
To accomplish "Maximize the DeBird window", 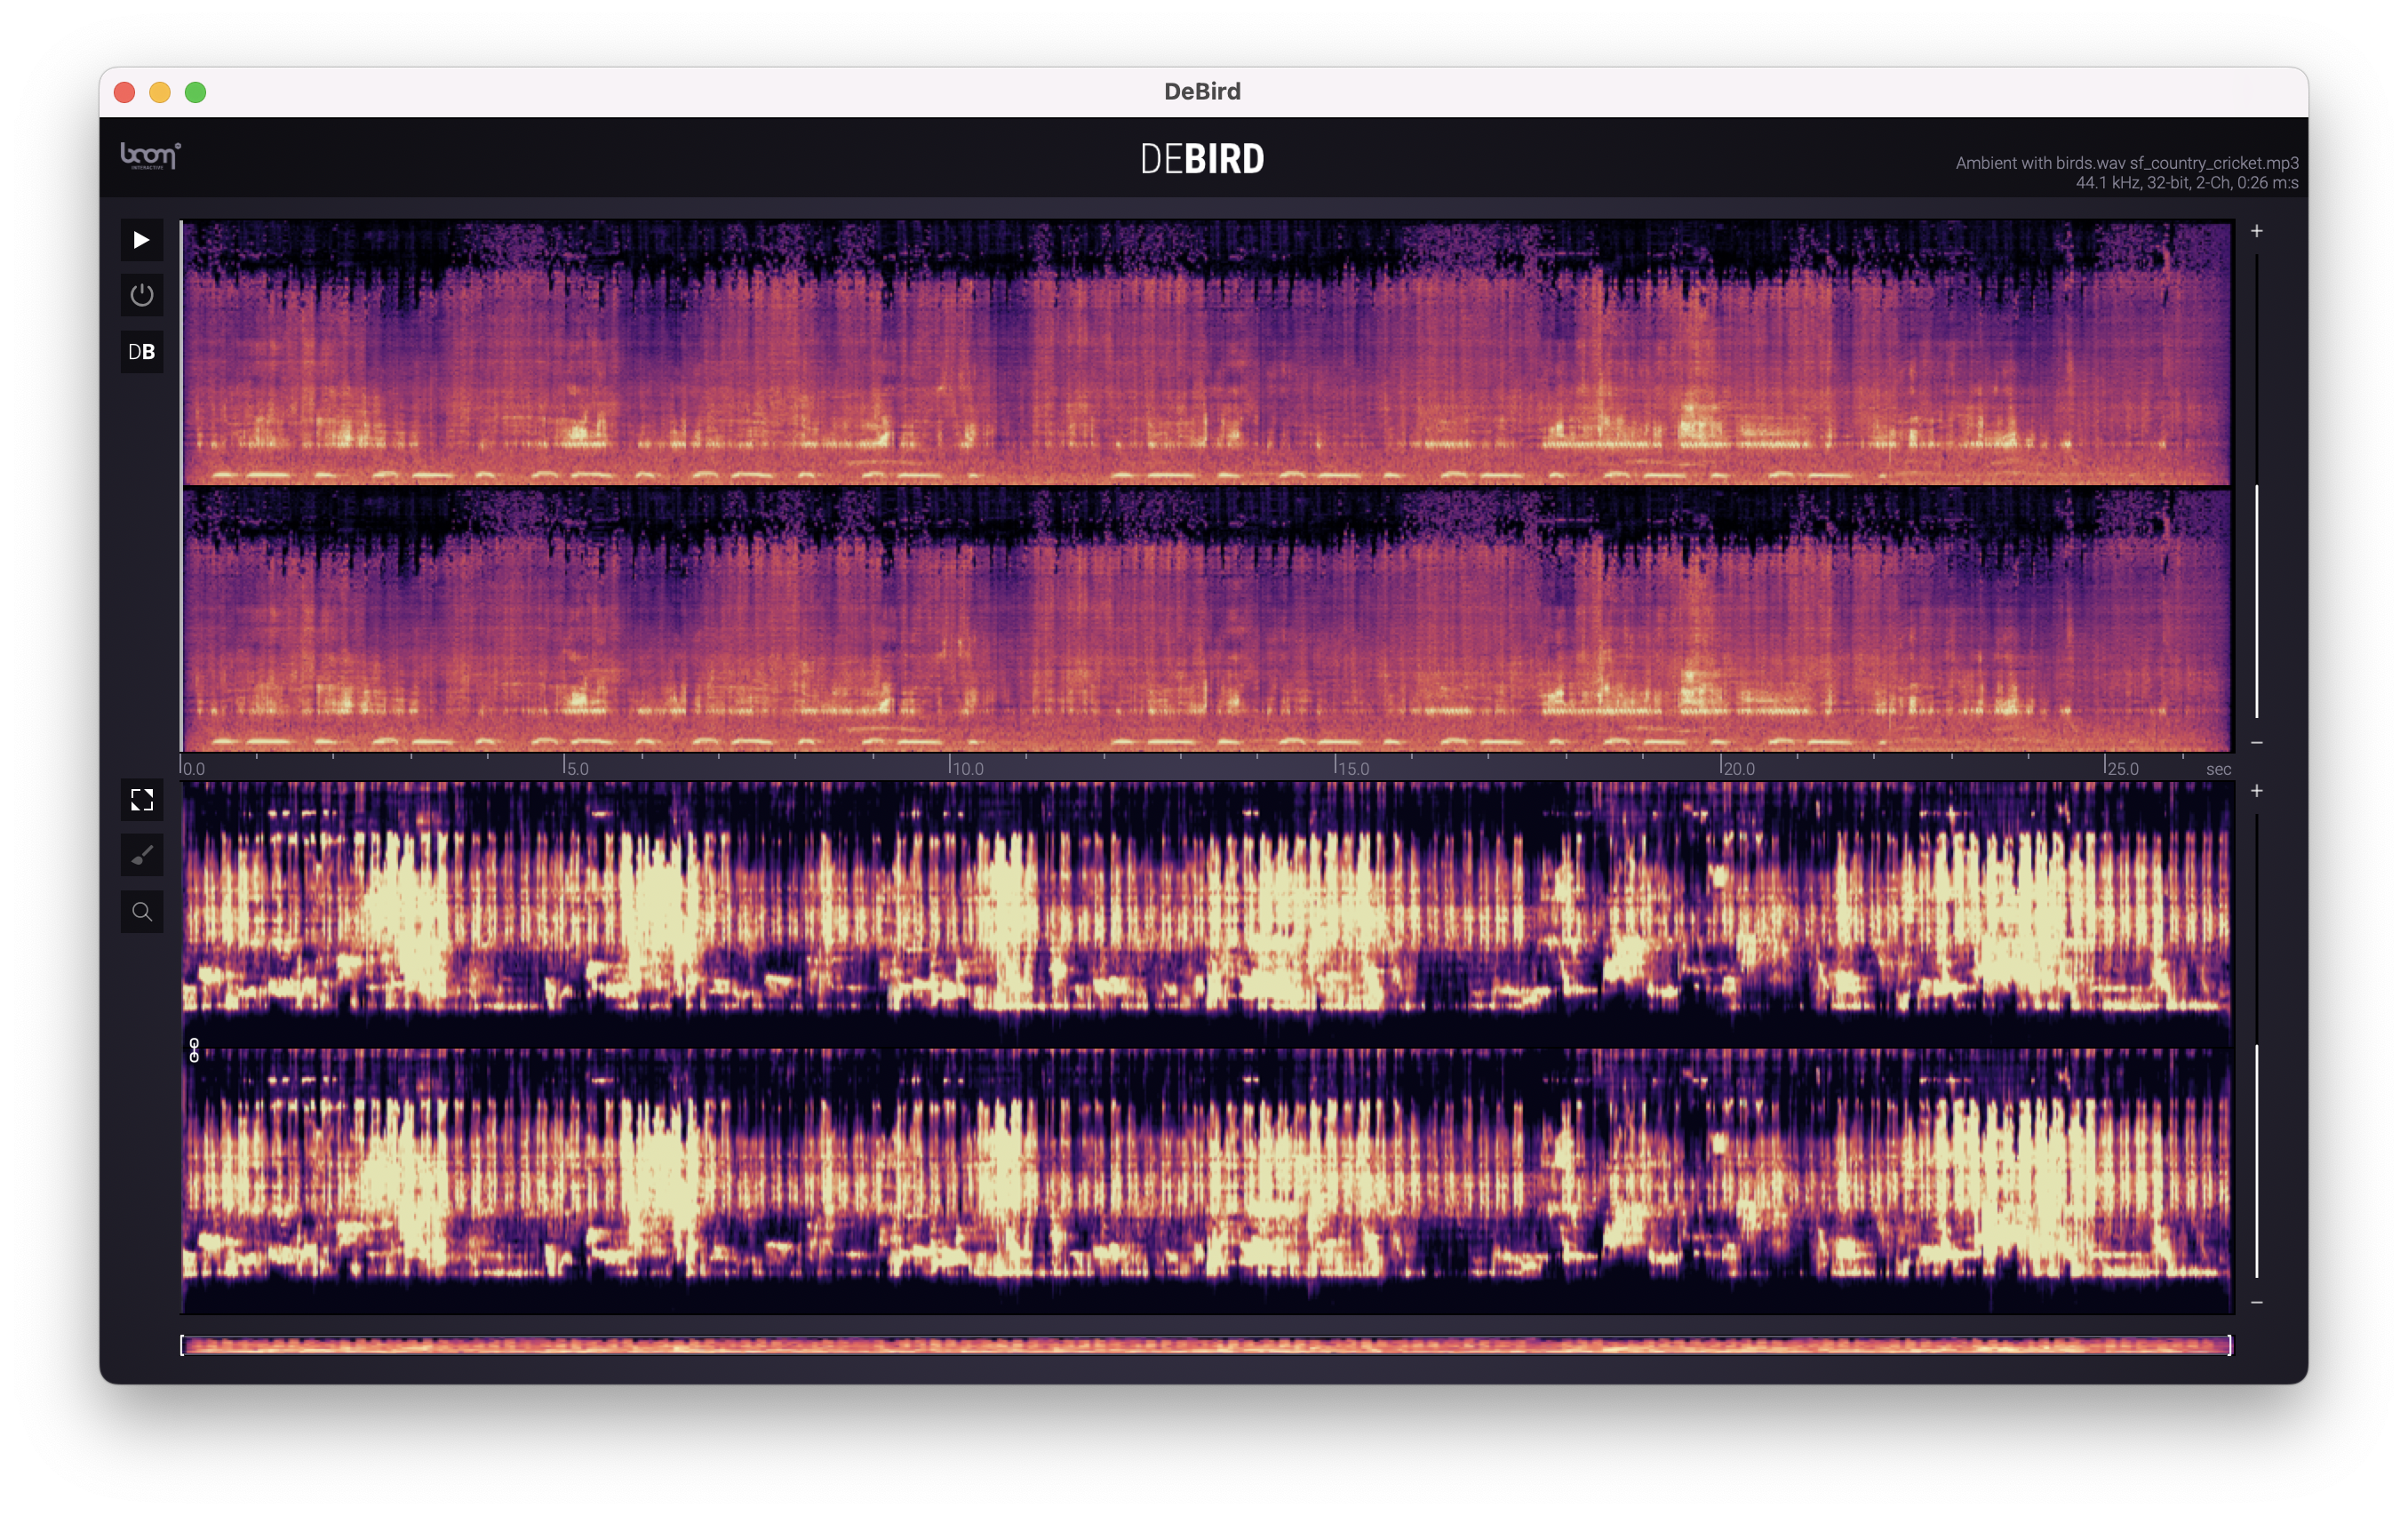I will click(196, 92).
